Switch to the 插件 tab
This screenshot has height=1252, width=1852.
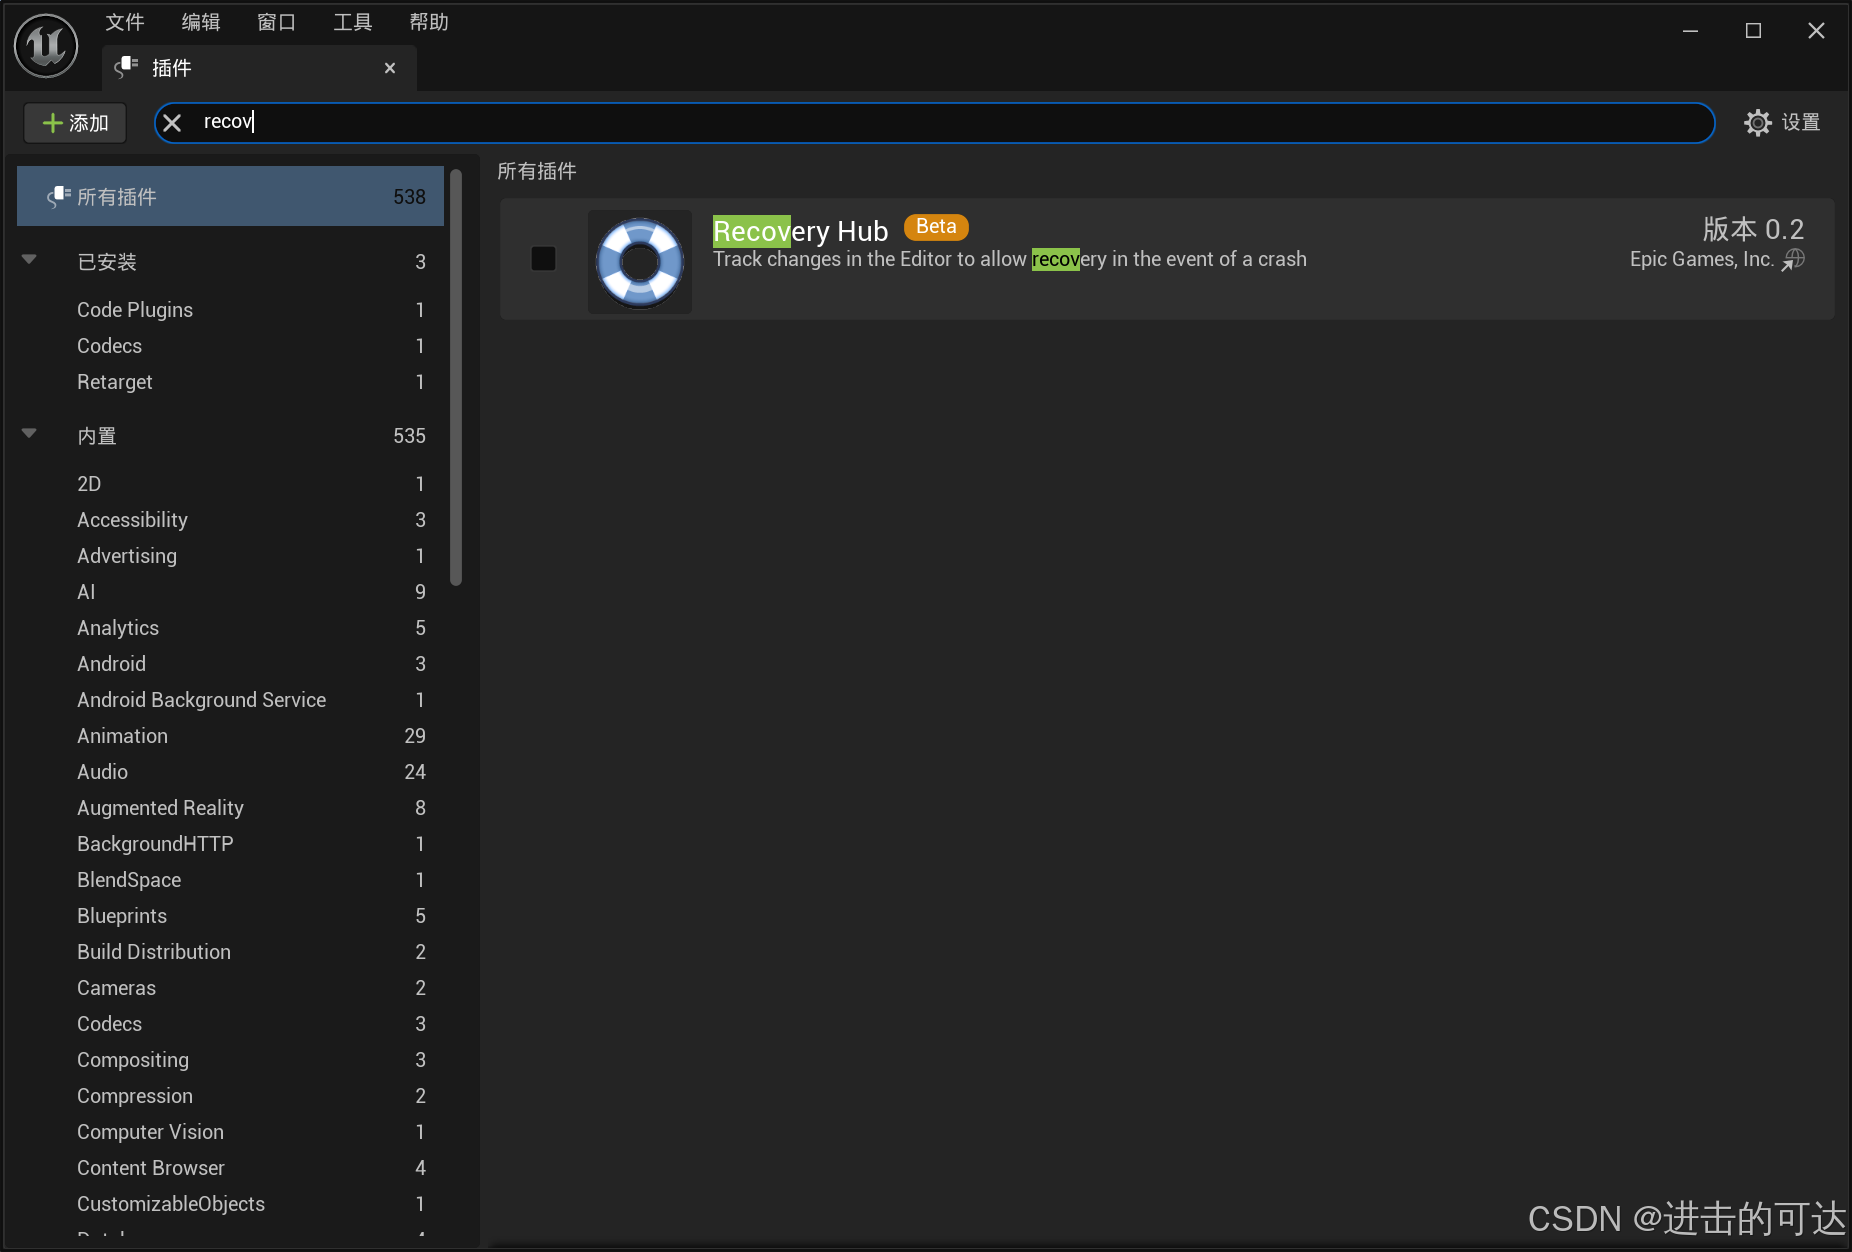259,68
